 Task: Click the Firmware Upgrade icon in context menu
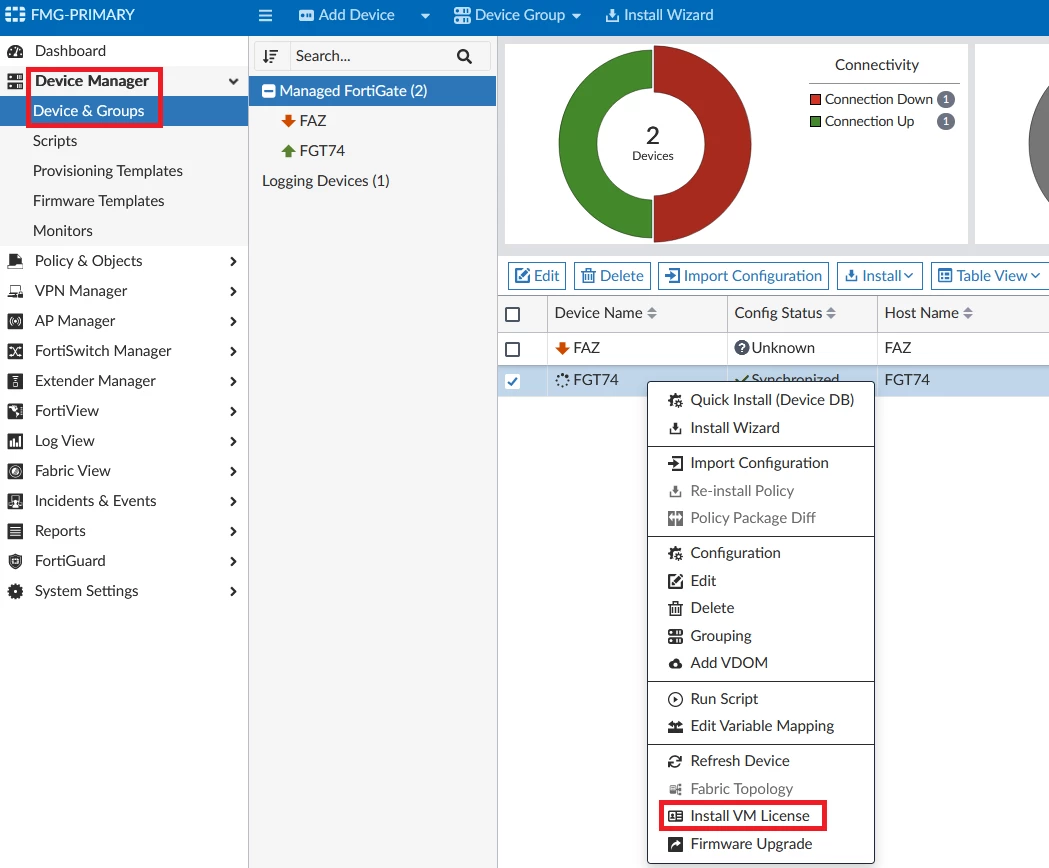[x=676, y=845]
